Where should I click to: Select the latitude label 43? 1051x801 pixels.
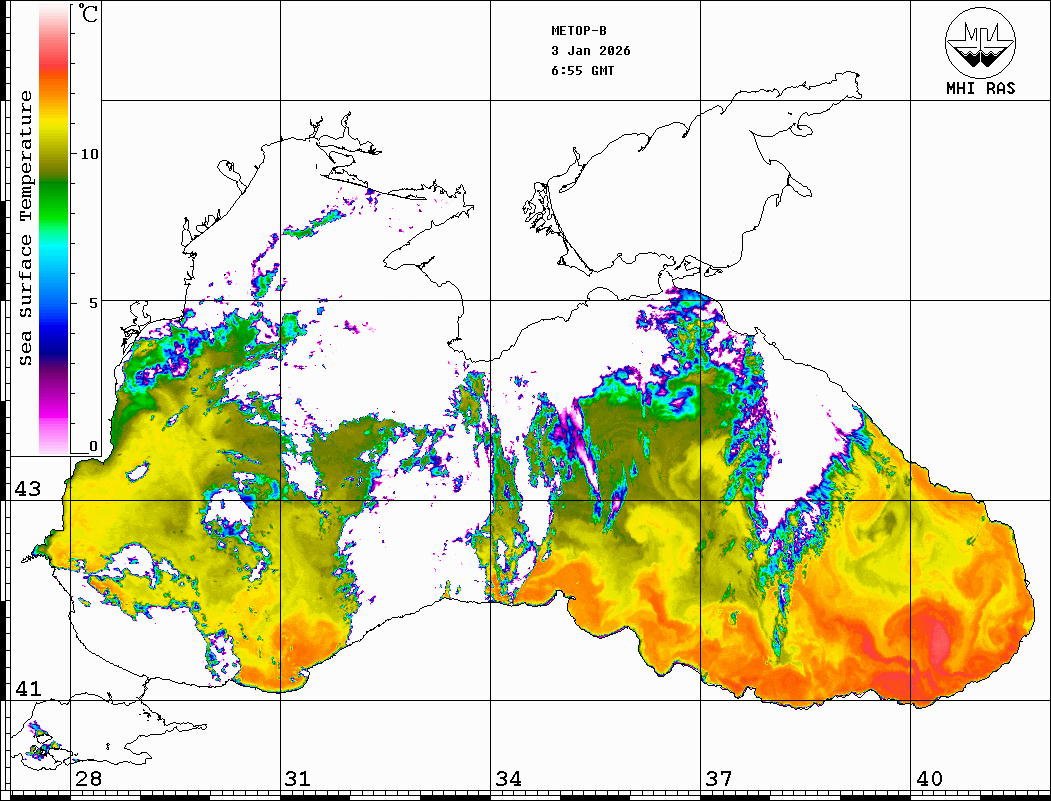[x=25, y=489]
